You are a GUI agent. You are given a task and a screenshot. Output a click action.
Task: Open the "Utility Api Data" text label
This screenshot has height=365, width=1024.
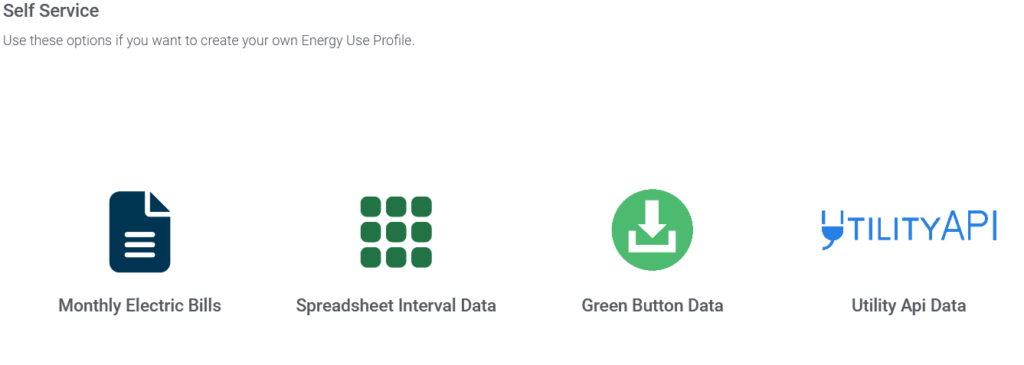(908, 306)
